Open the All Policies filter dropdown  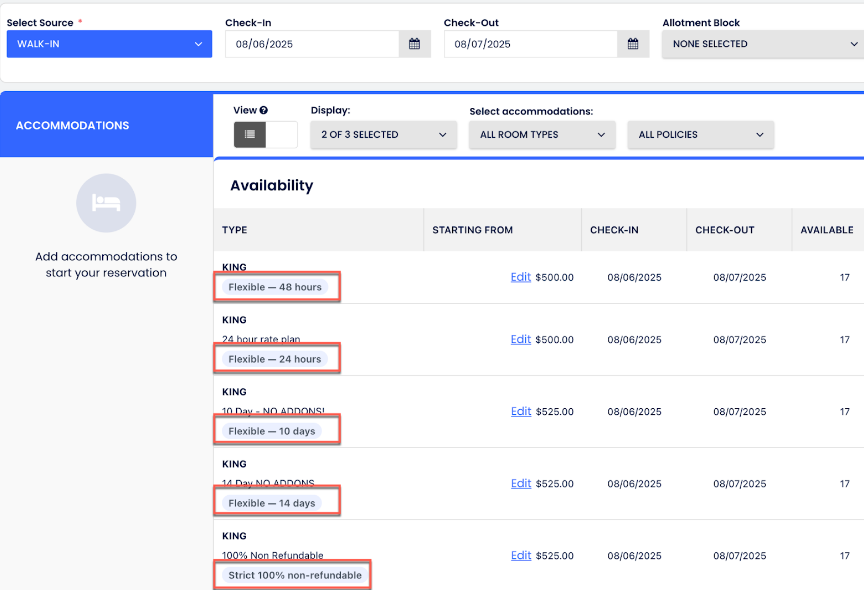coord(700,135)
